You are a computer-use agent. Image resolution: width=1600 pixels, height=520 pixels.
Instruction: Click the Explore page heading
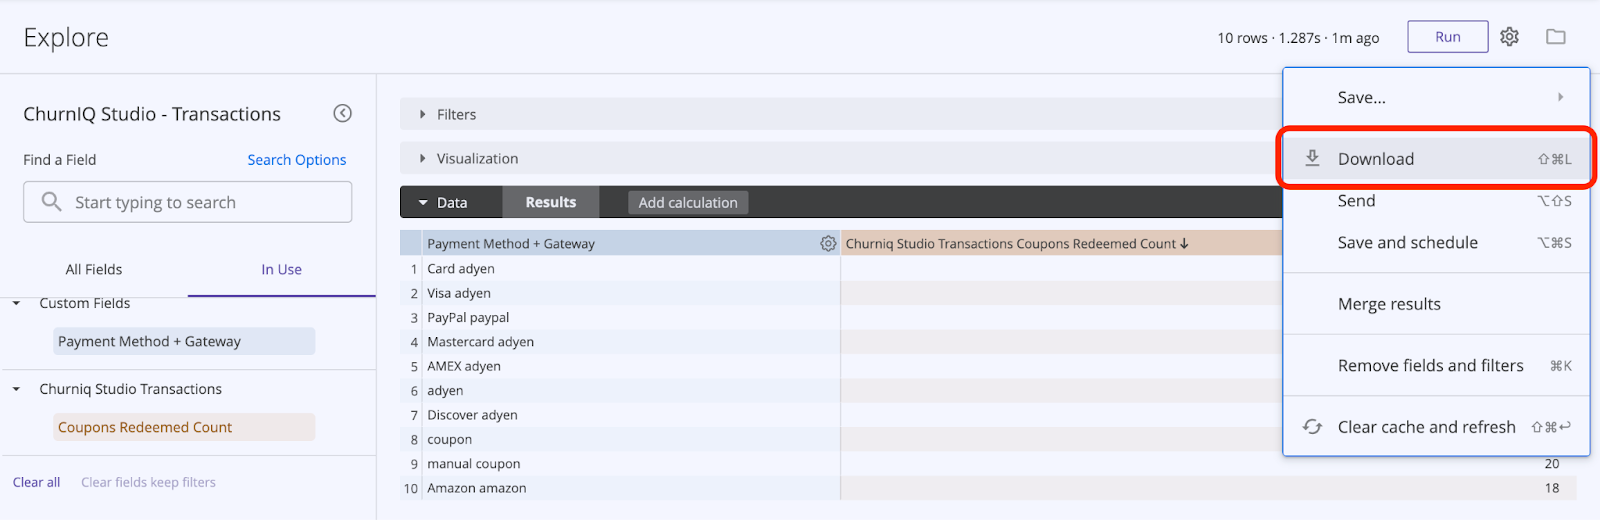click(x=66, y=37)
